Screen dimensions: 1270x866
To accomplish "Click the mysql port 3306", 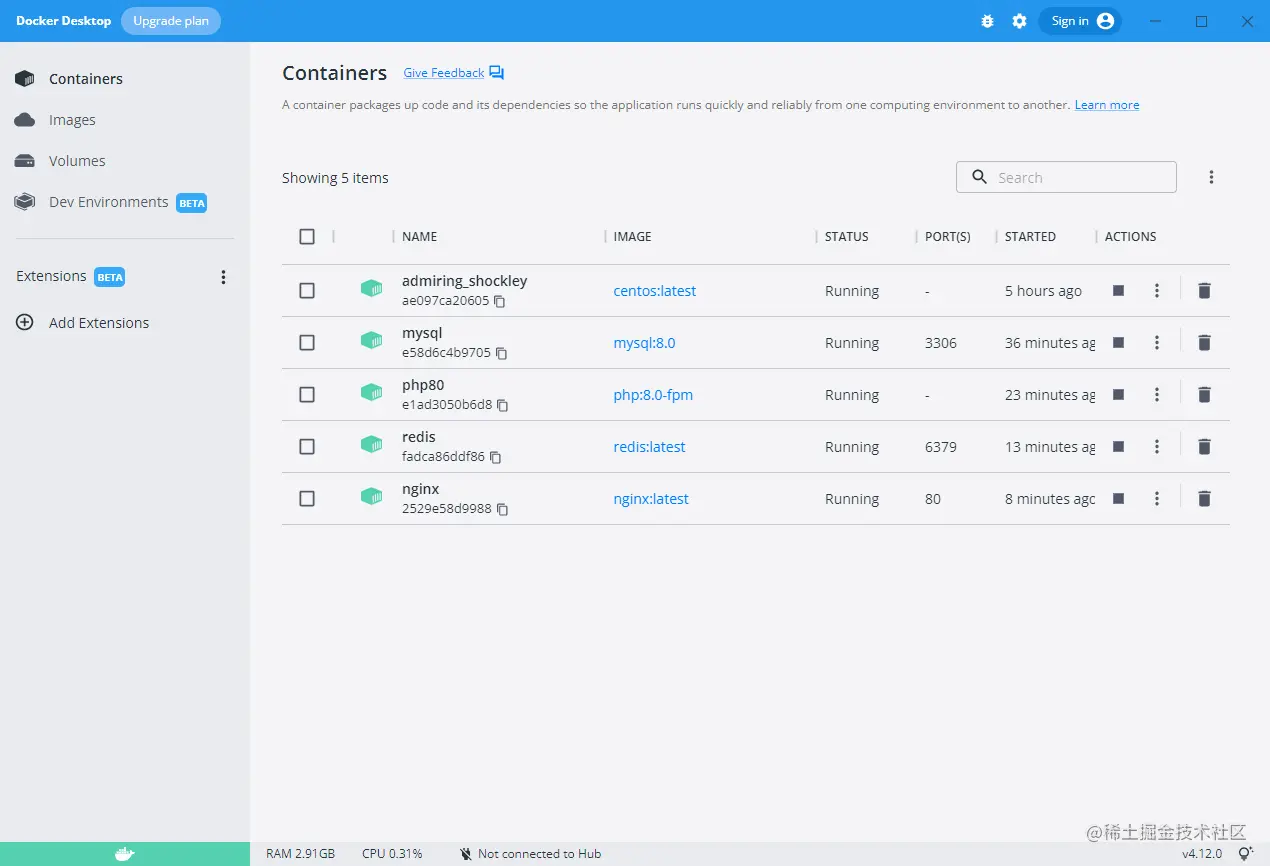I will pos(941,343).
